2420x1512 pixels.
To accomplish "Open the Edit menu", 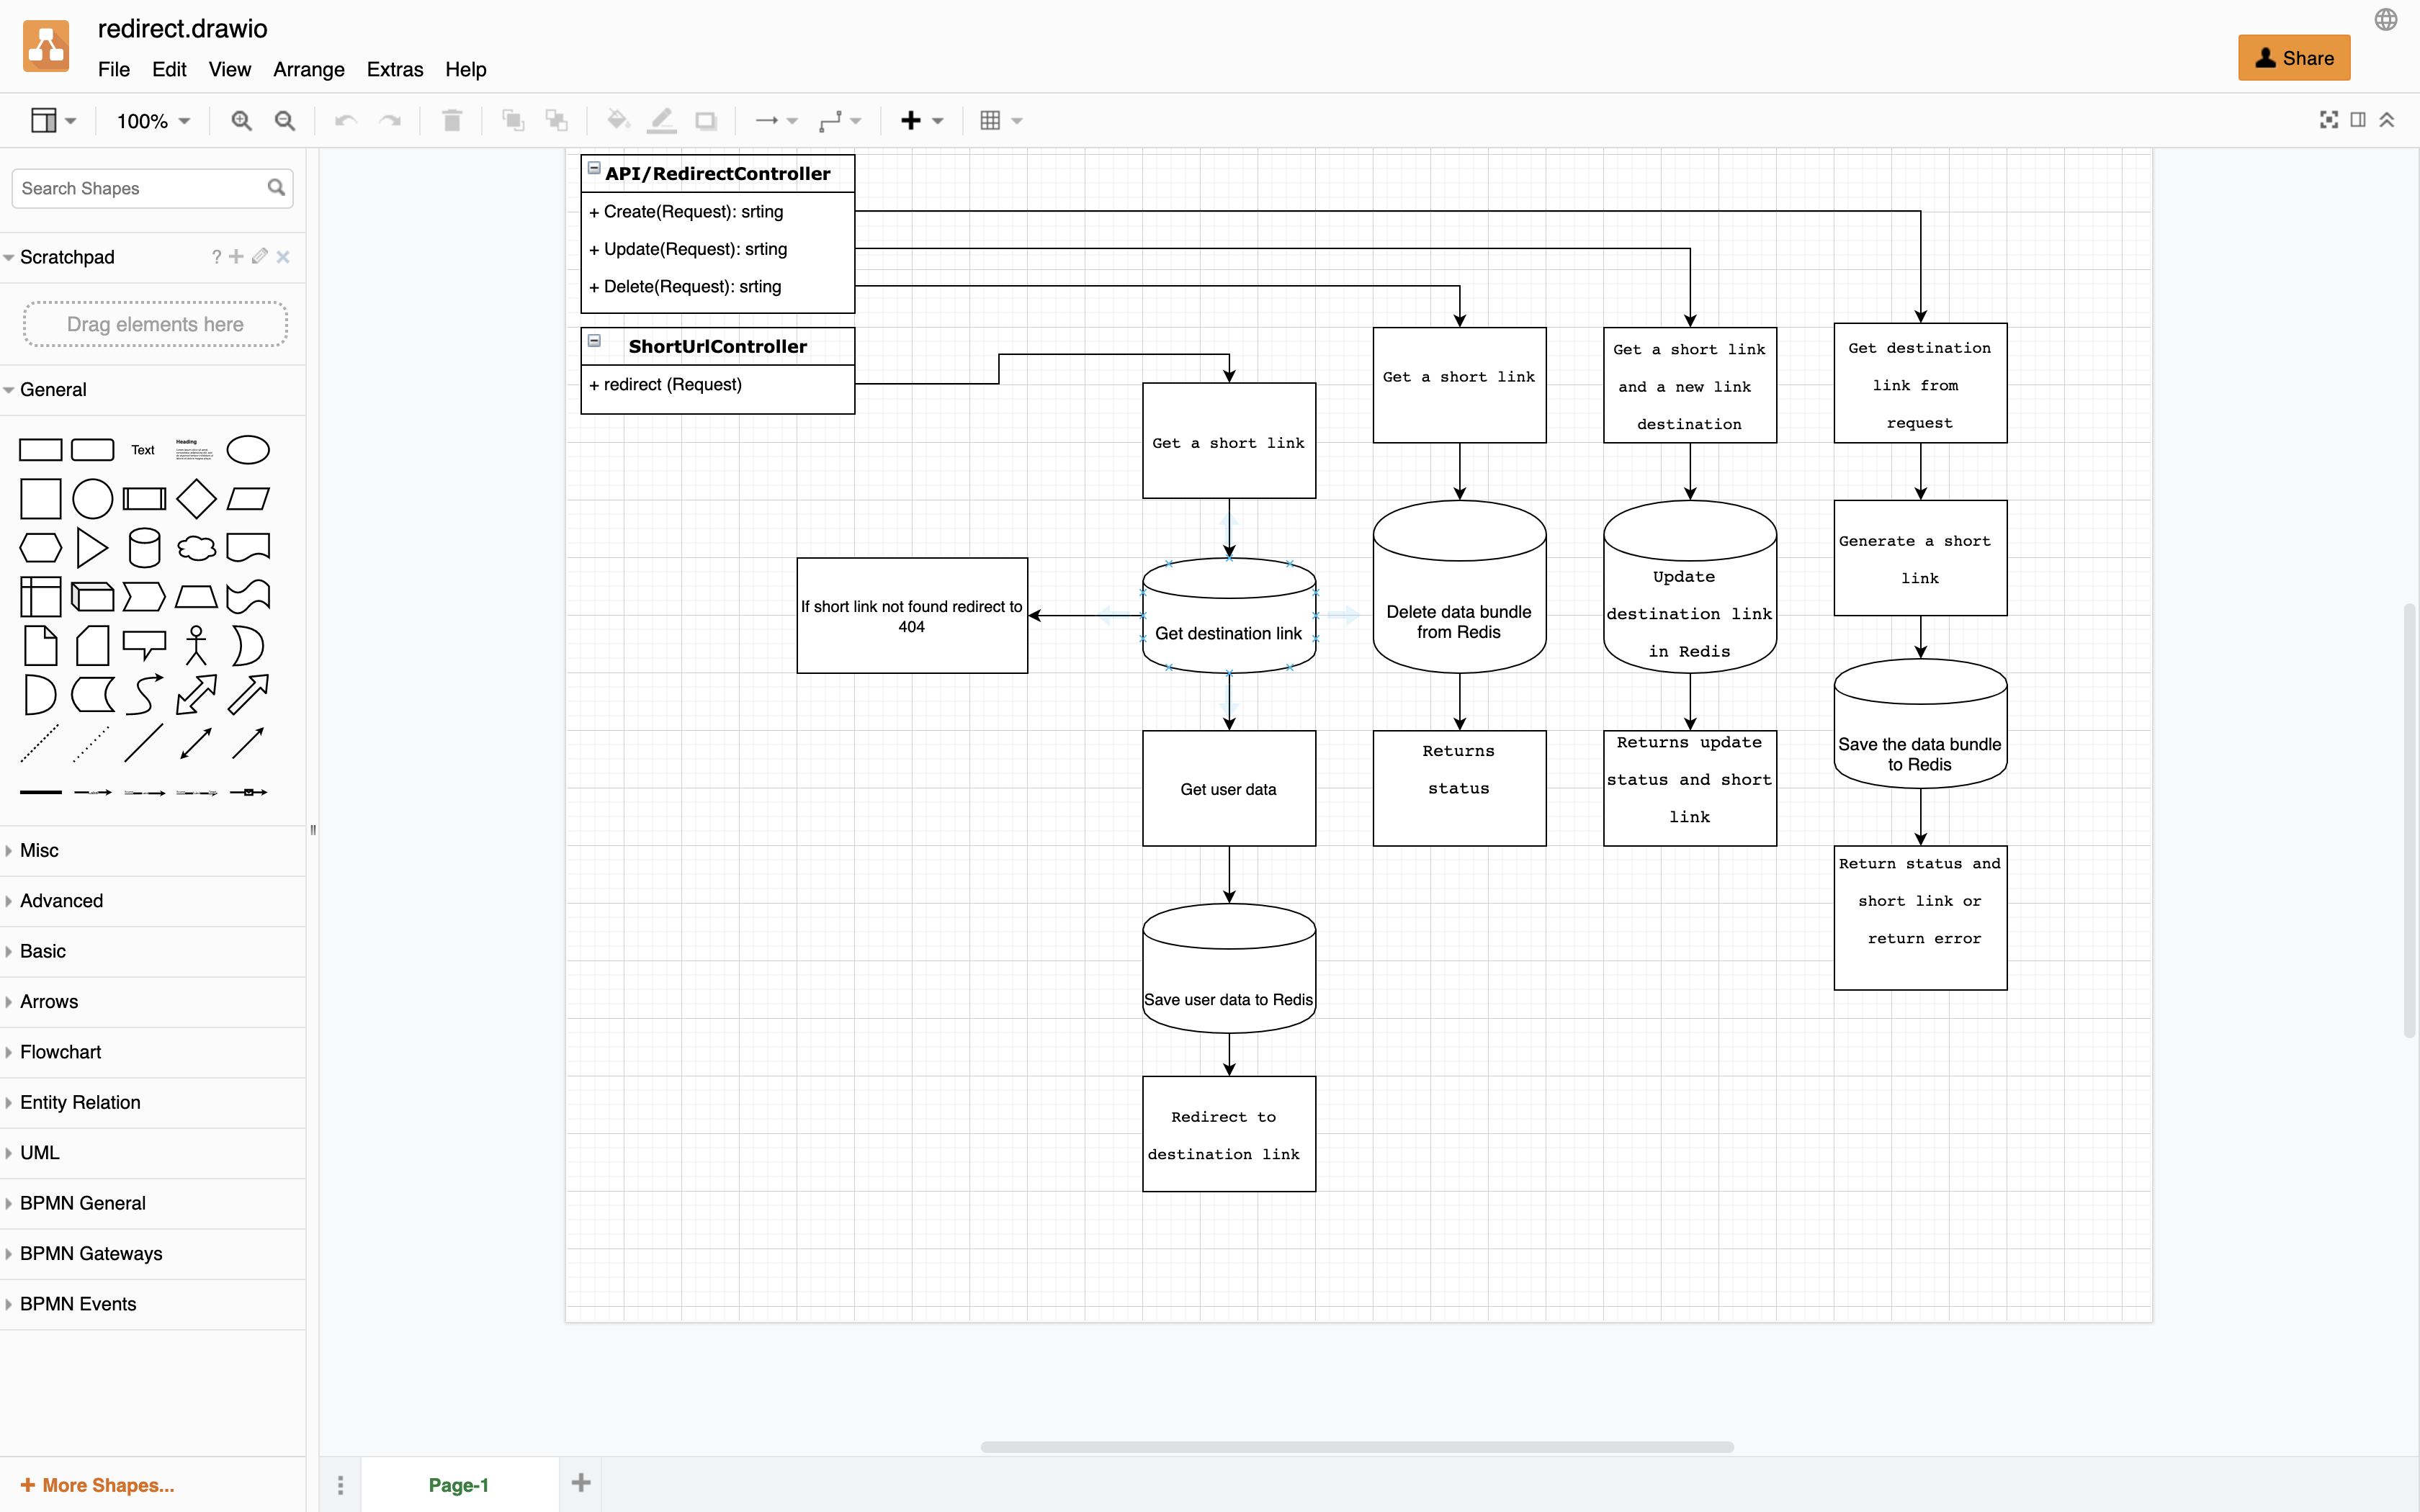I will [169, 69].
